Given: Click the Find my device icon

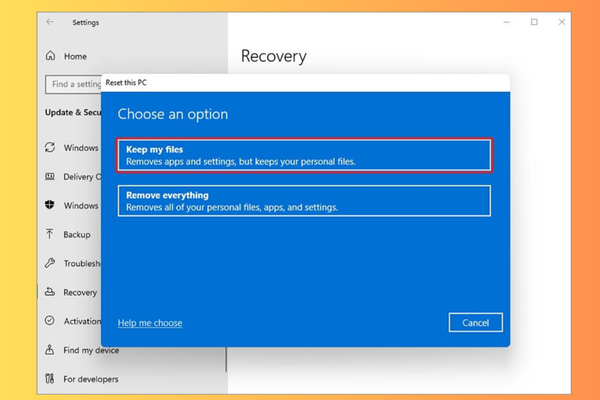Looking at the screenshot, I should 49,349.
